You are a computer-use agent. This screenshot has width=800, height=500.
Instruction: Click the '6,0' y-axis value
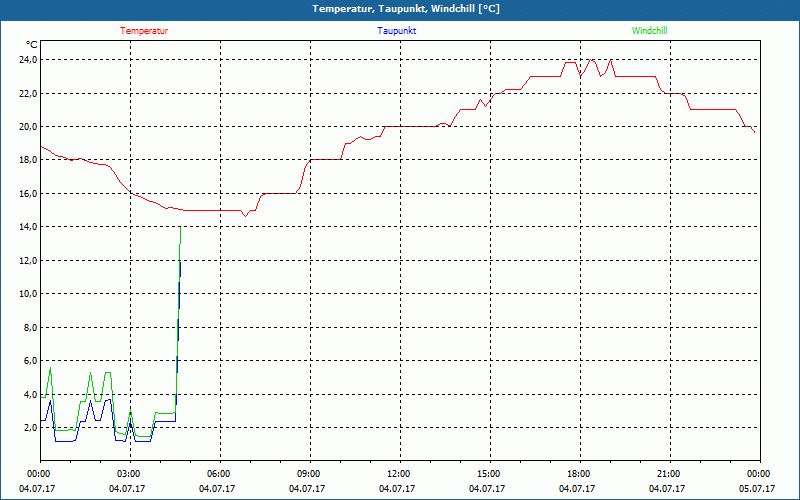pos(30,360)
